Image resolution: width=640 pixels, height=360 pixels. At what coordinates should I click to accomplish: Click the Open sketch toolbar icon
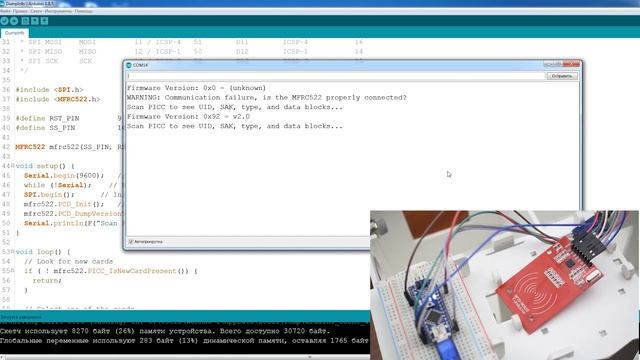coord(35,21)
